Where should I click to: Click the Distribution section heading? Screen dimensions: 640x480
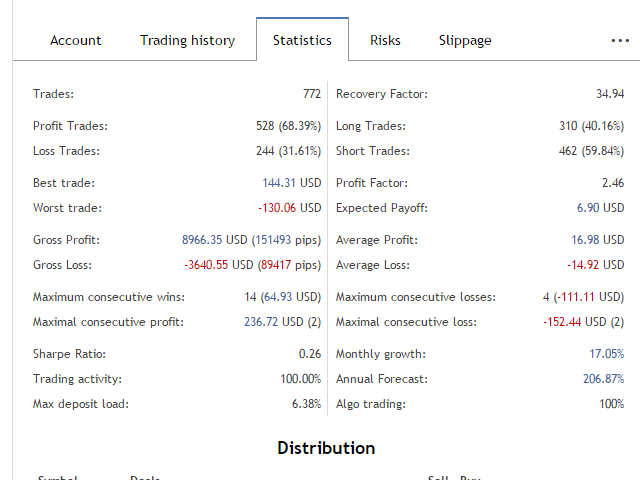click(326, 448)
